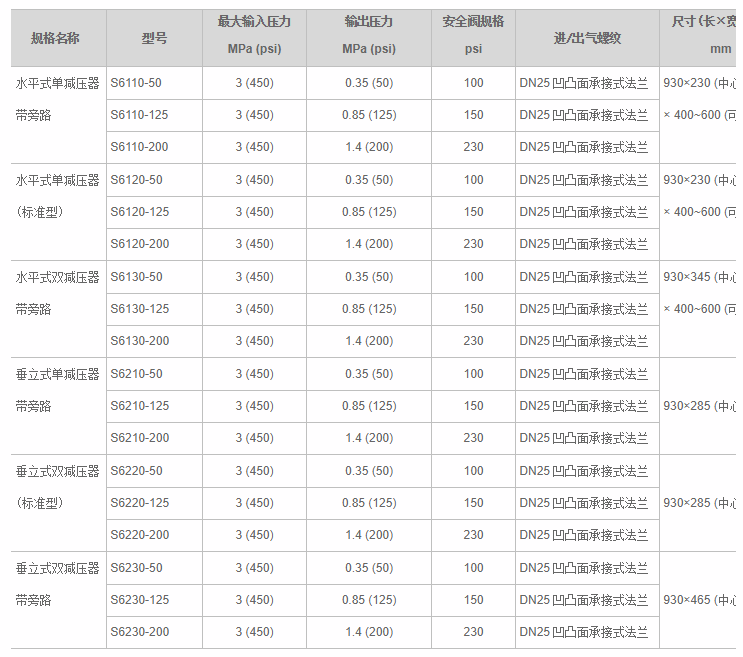Select model S6130-200
This screenshot has height=657, width=743.
(x=139, y=341)
